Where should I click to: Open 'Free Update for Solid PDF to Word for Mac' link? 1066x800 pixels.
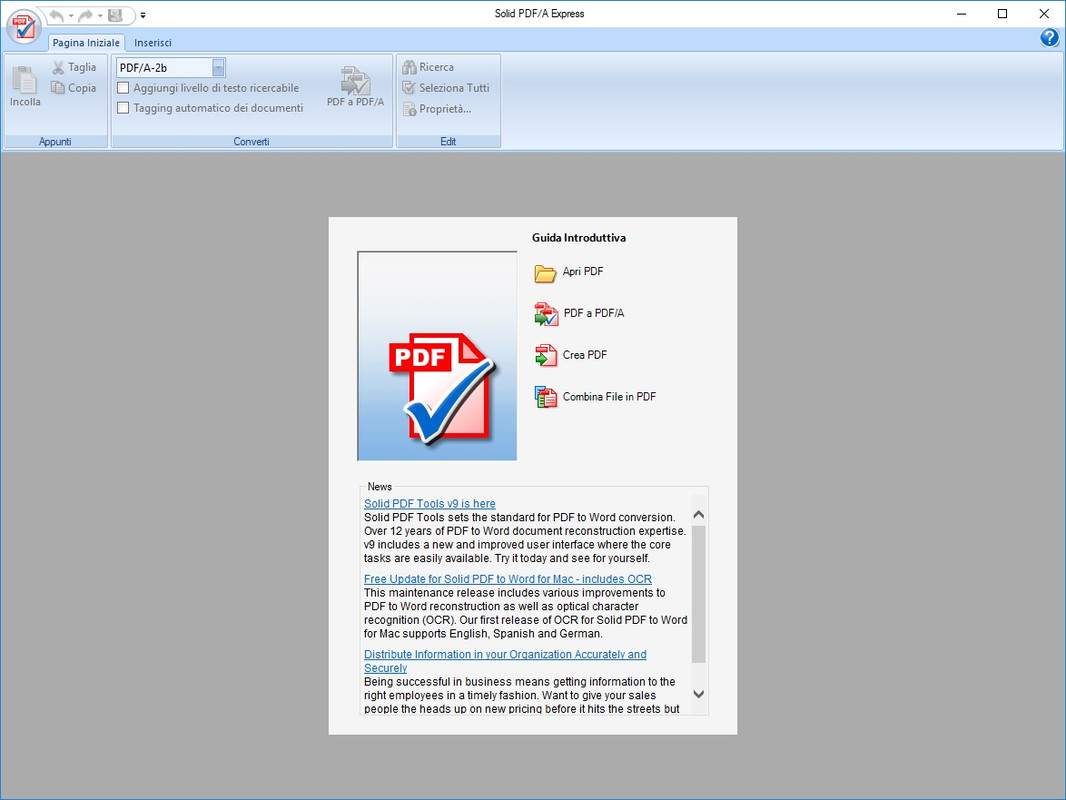508,579
